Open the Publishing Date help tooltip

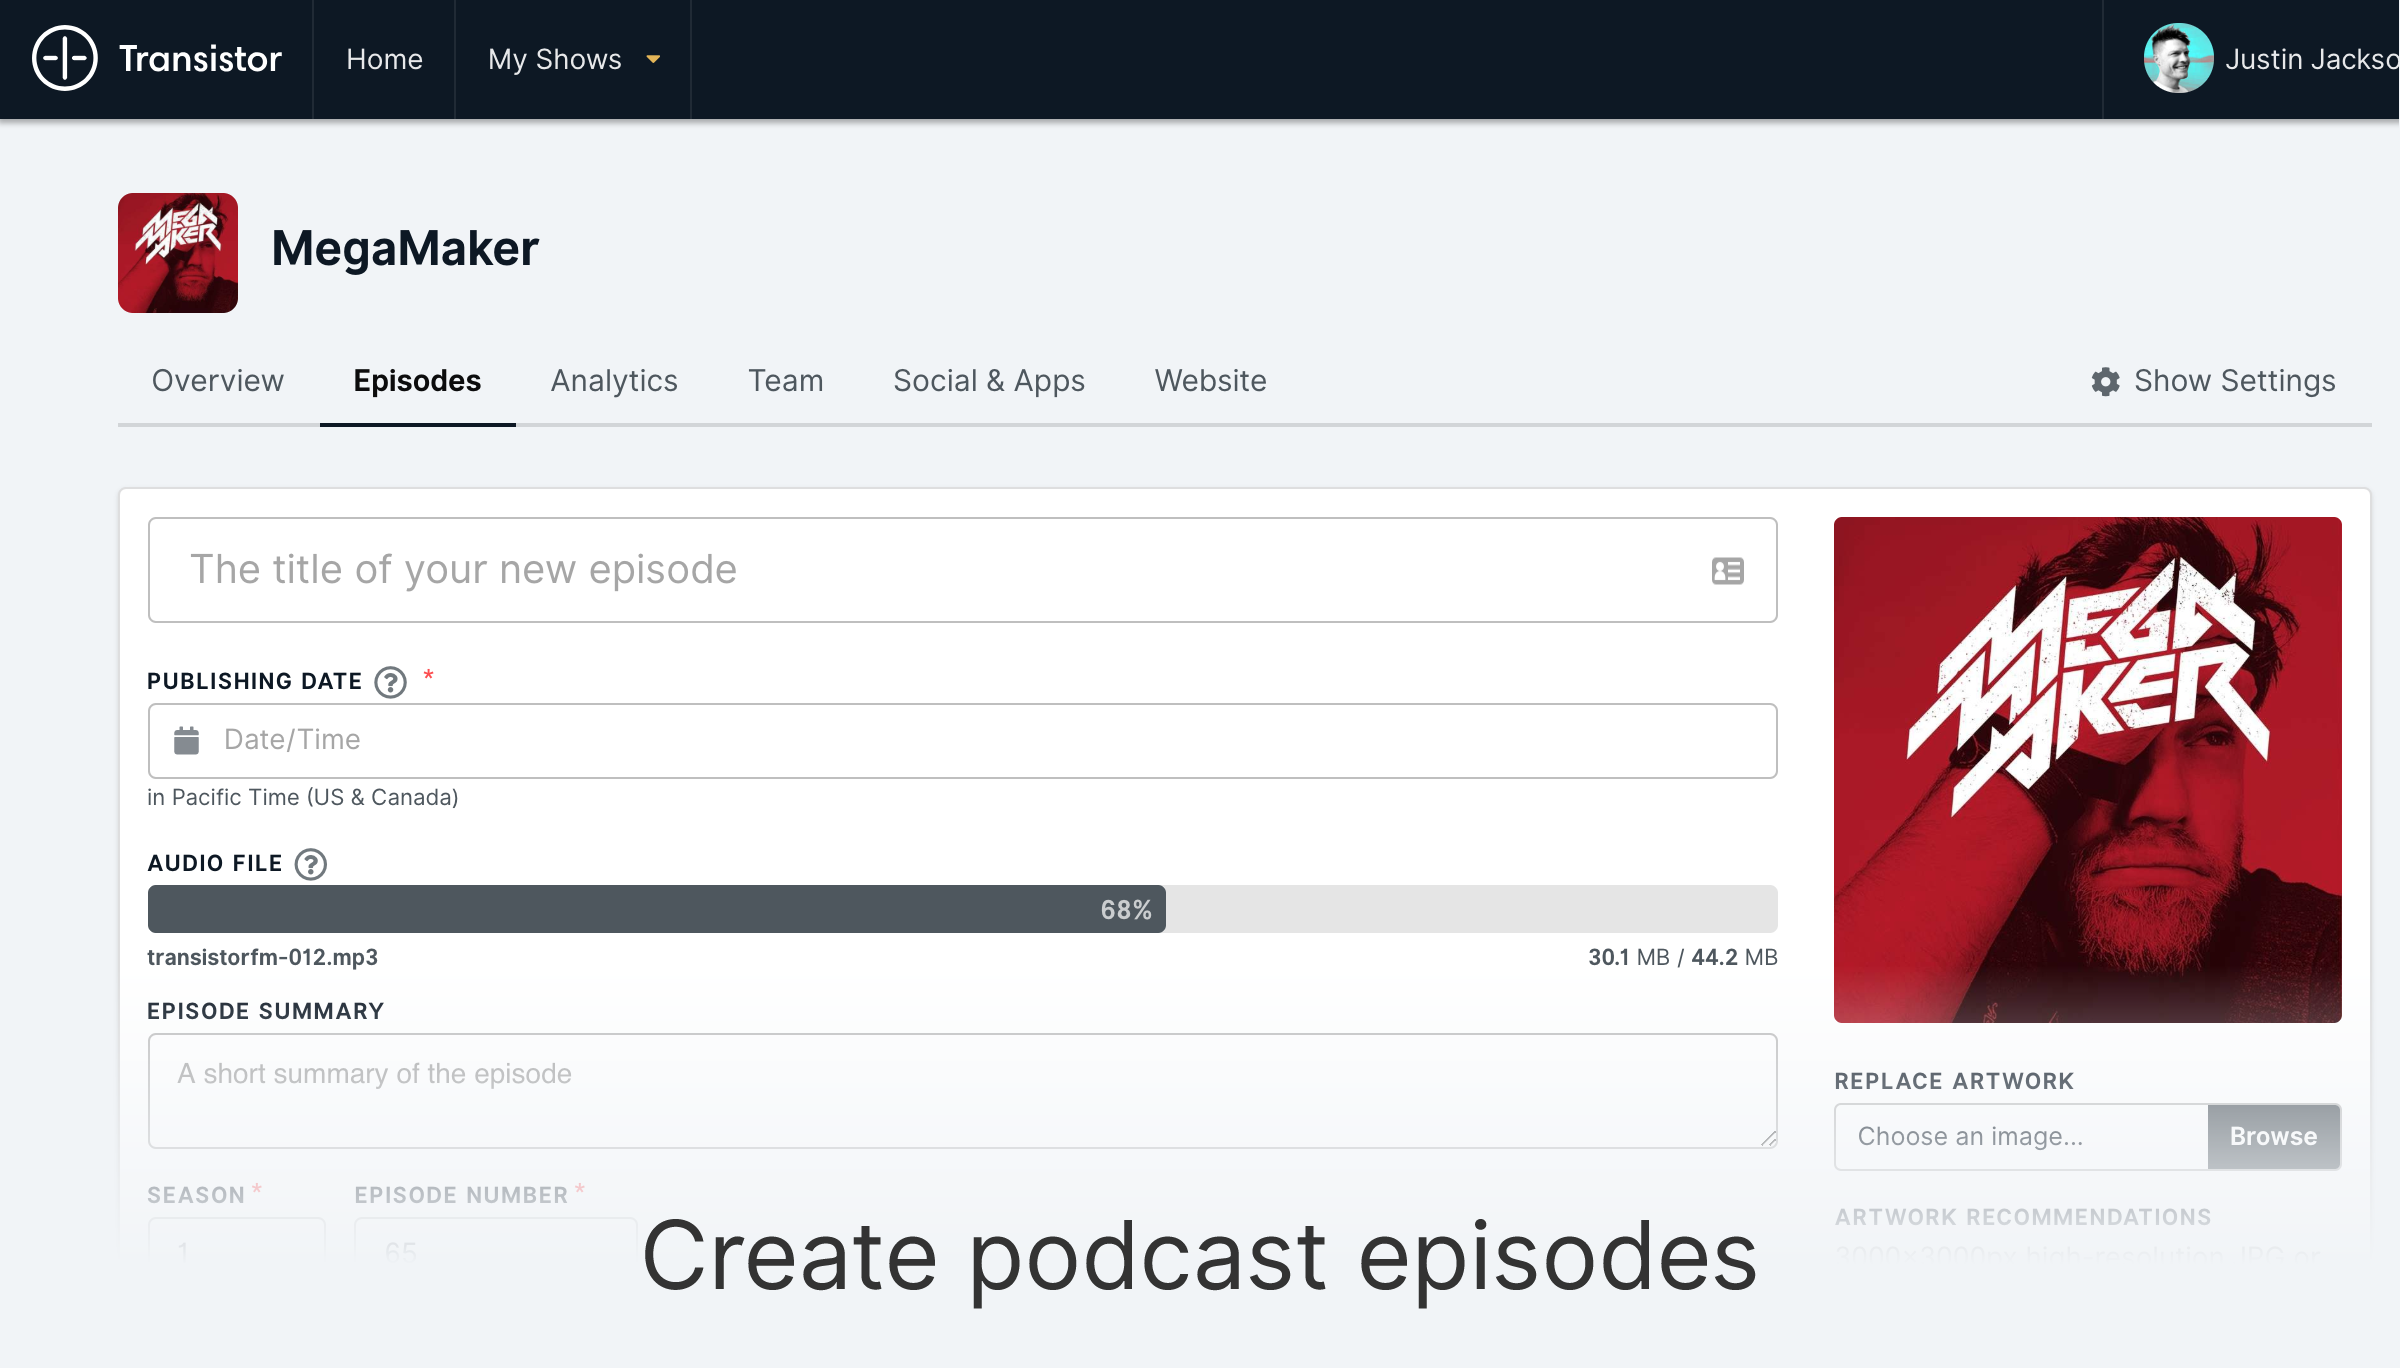pyautogui.click(x=390, y=682)
